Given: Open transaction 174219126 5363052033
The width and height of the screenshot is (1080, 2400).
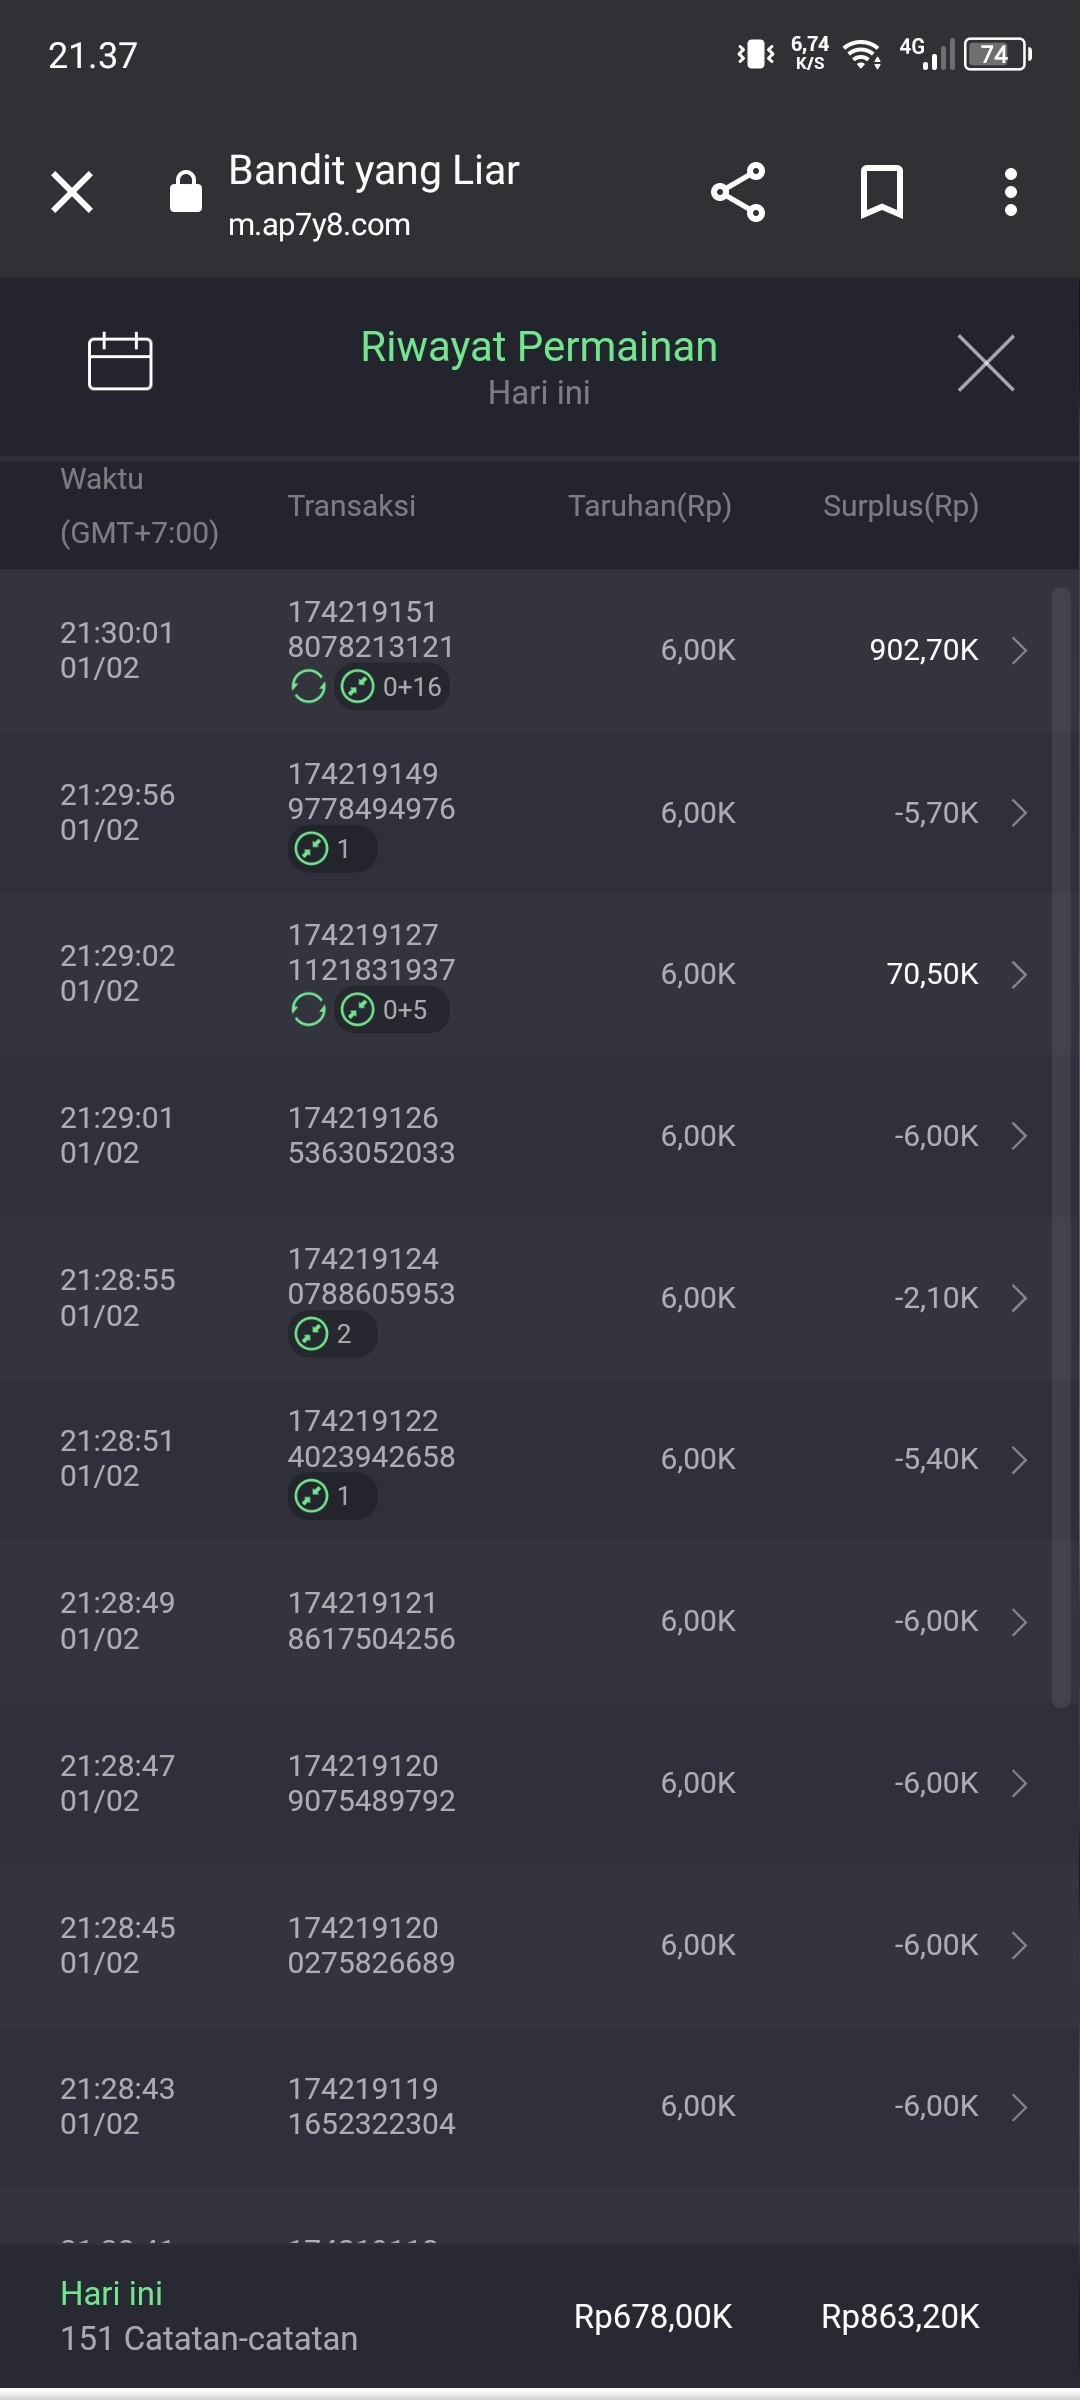Looking at the screenshot, I should pos(371,1135).
